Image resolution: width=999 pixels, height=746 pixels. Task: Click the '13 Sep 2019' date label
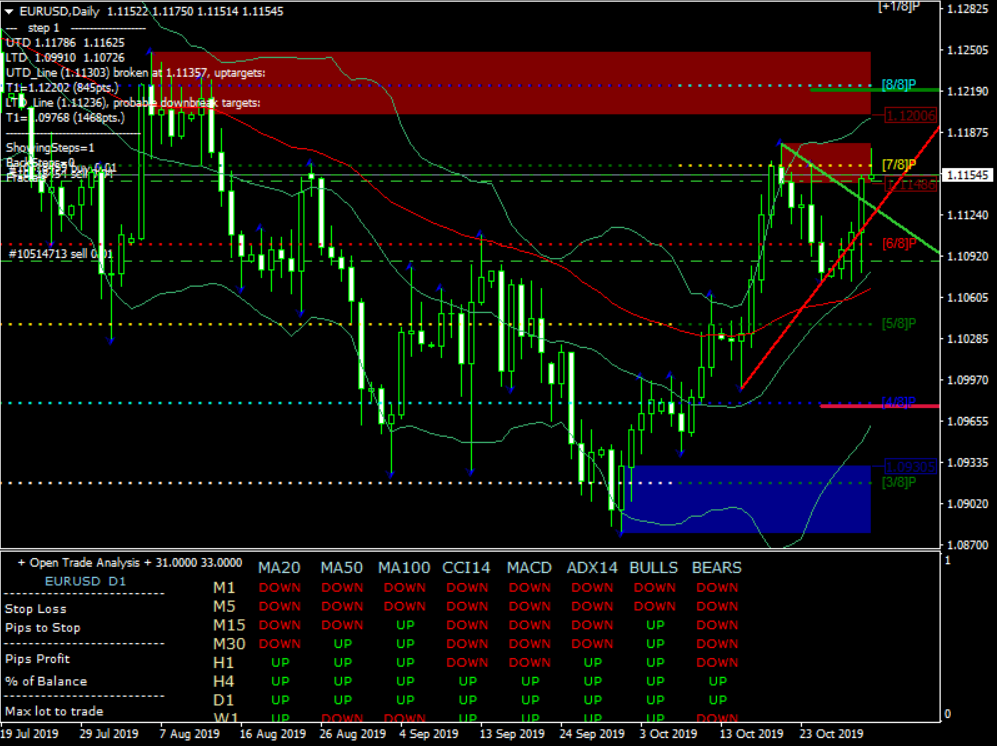pos(512,734)
